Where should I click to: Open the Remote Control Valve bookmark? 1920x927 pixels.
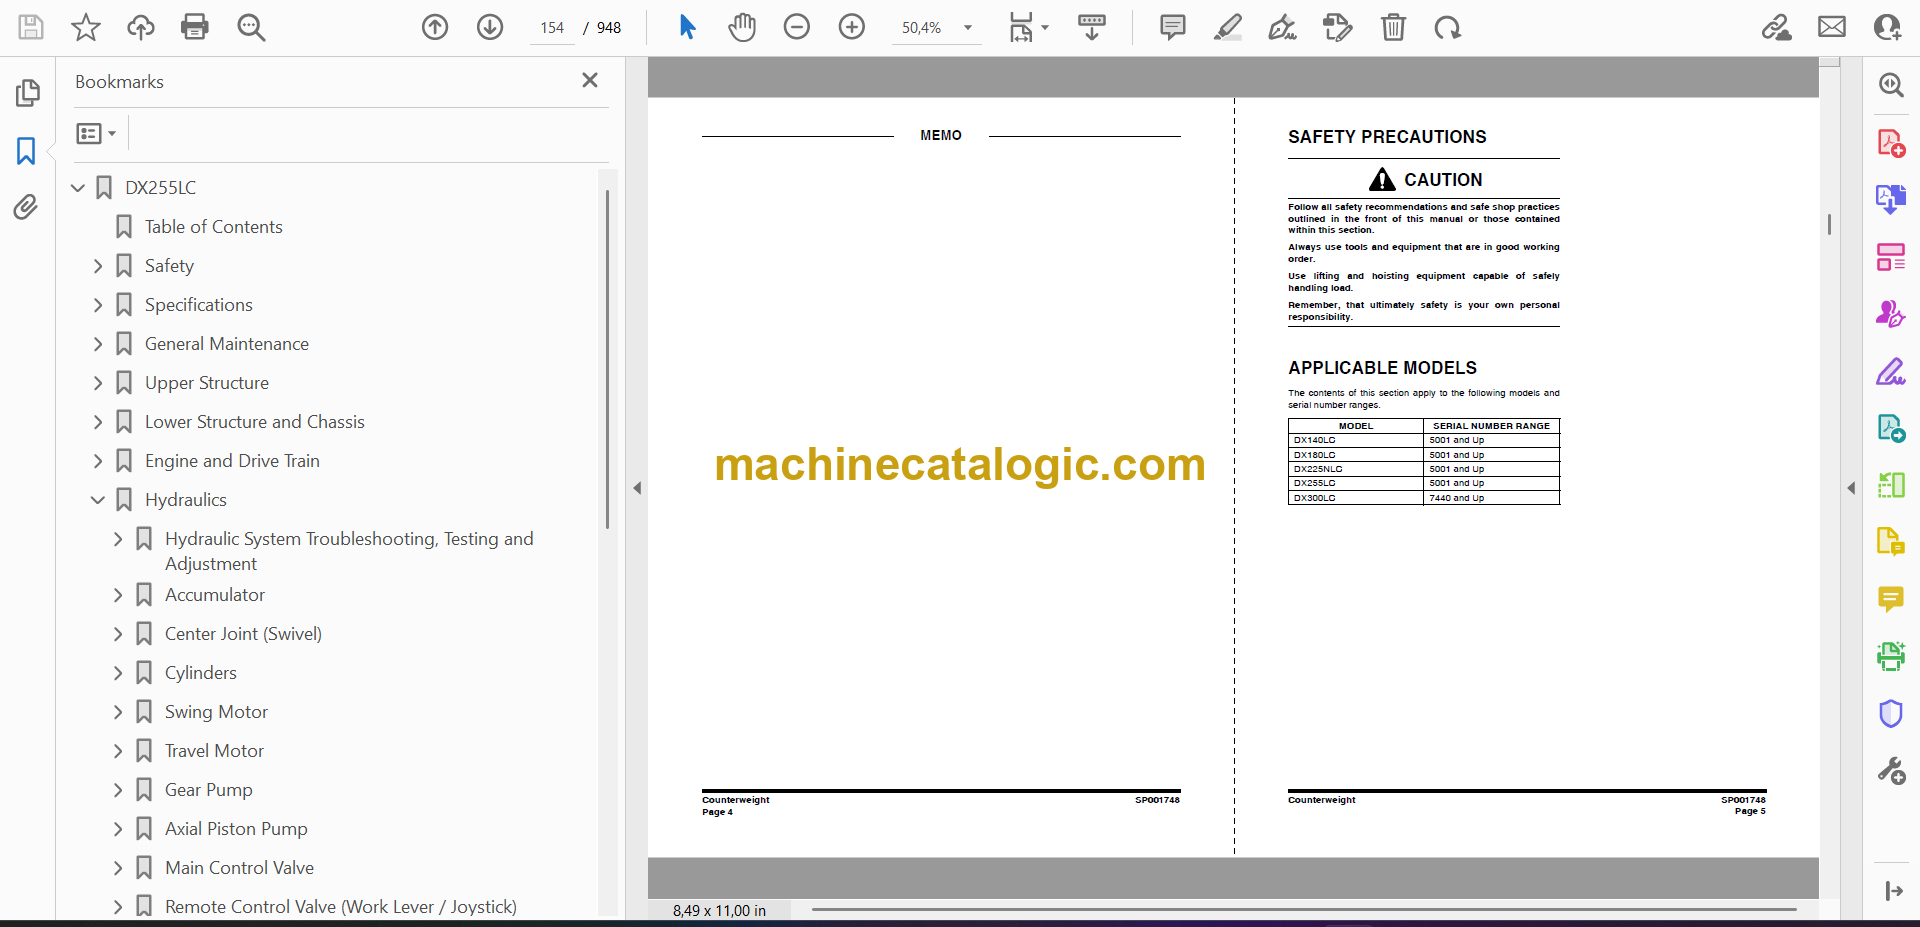341,907
